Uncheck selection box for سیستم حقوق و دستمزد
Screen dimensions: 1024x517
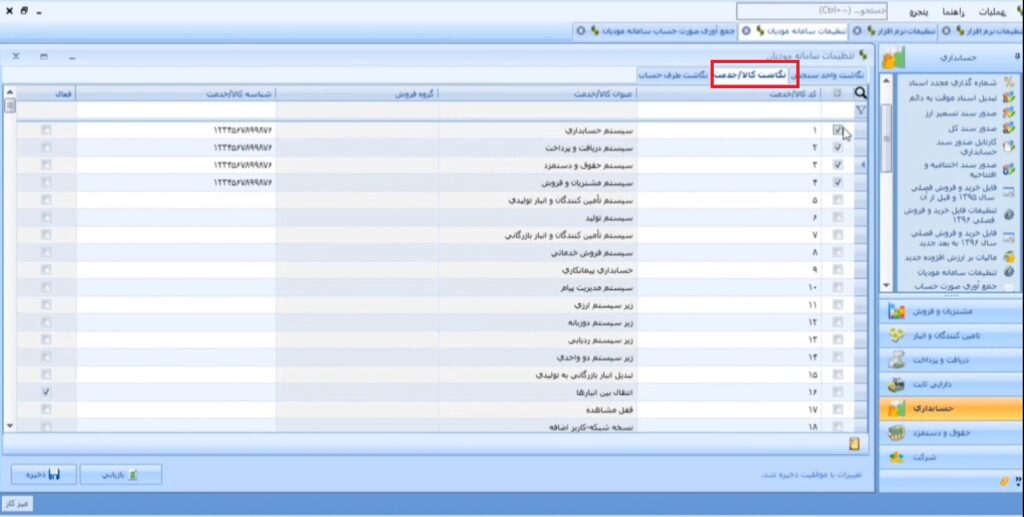838,165
